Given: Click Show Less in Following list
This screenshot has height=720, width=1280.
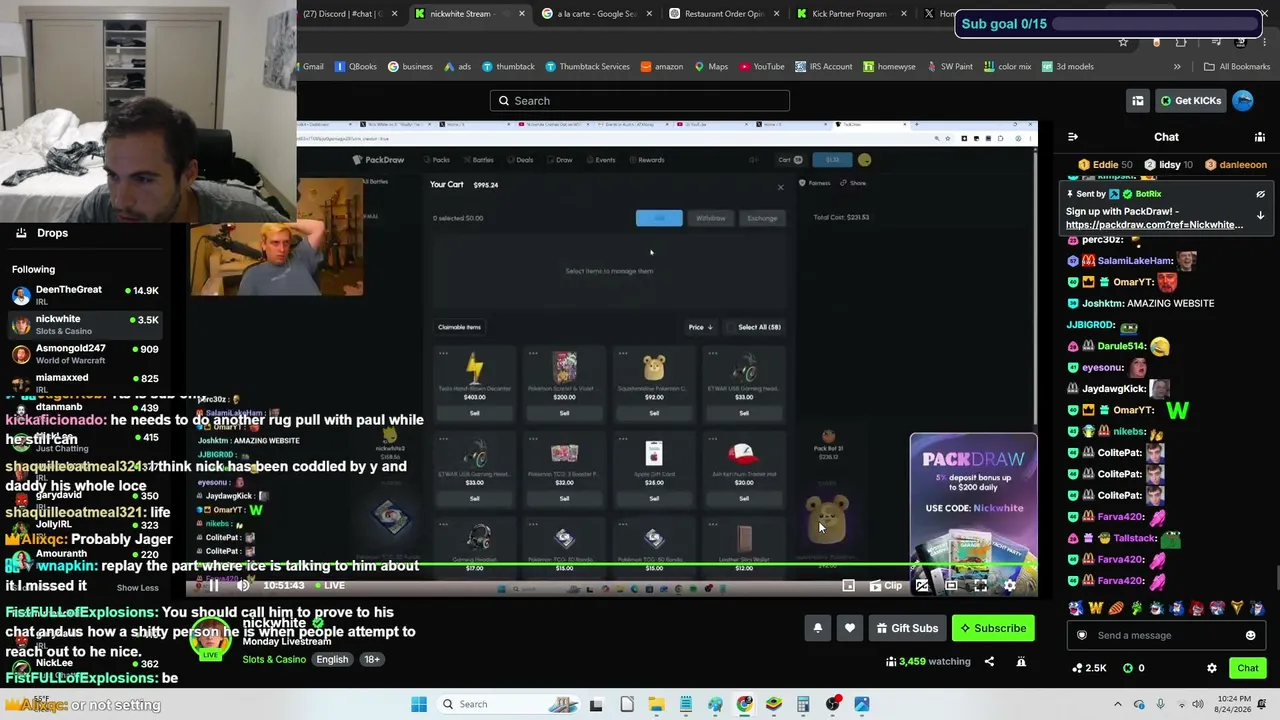Looking at the screenshot, I should click(137, 588).
